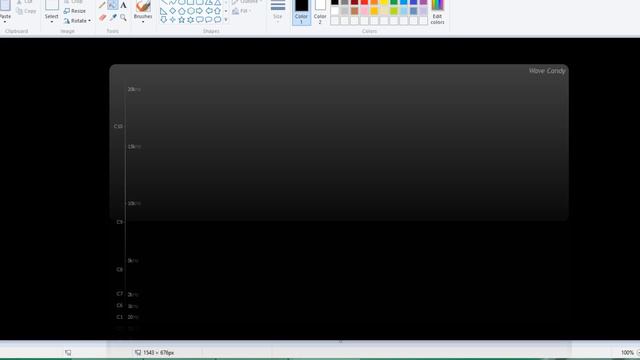
Task: Pick the green color swatch
Action: [394, 2]
